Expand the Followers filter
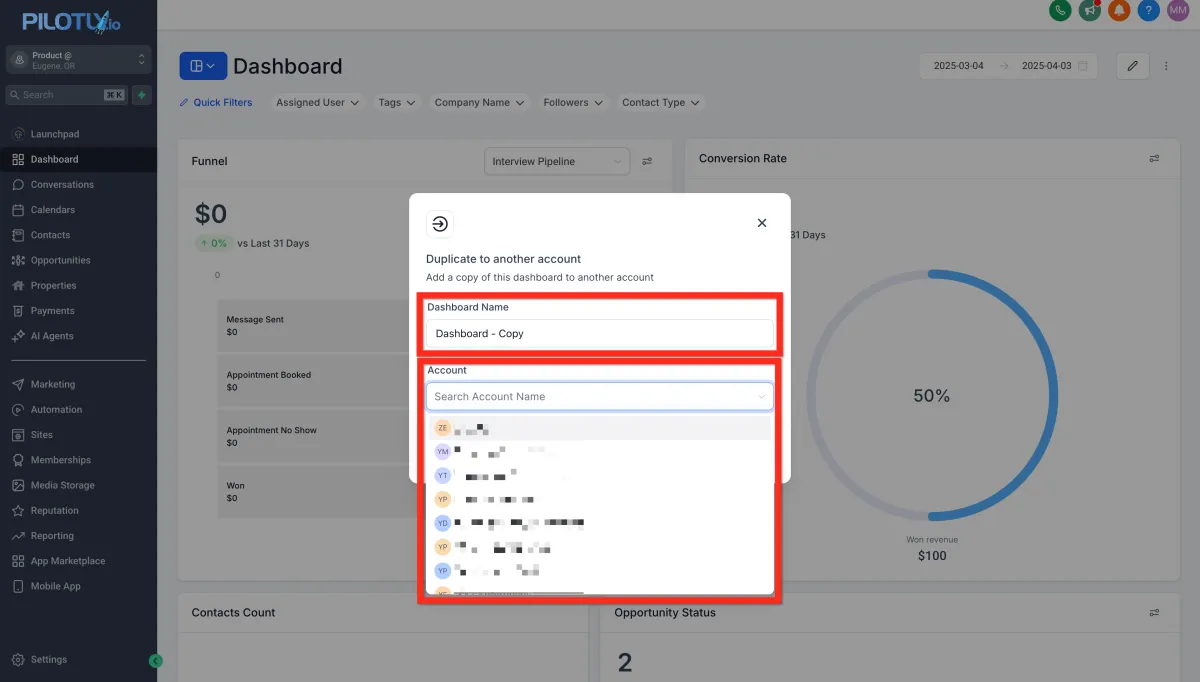Image resolution: width=1200 pixels, height=682 pixels. pyautogui.click(x=573, y=102)
